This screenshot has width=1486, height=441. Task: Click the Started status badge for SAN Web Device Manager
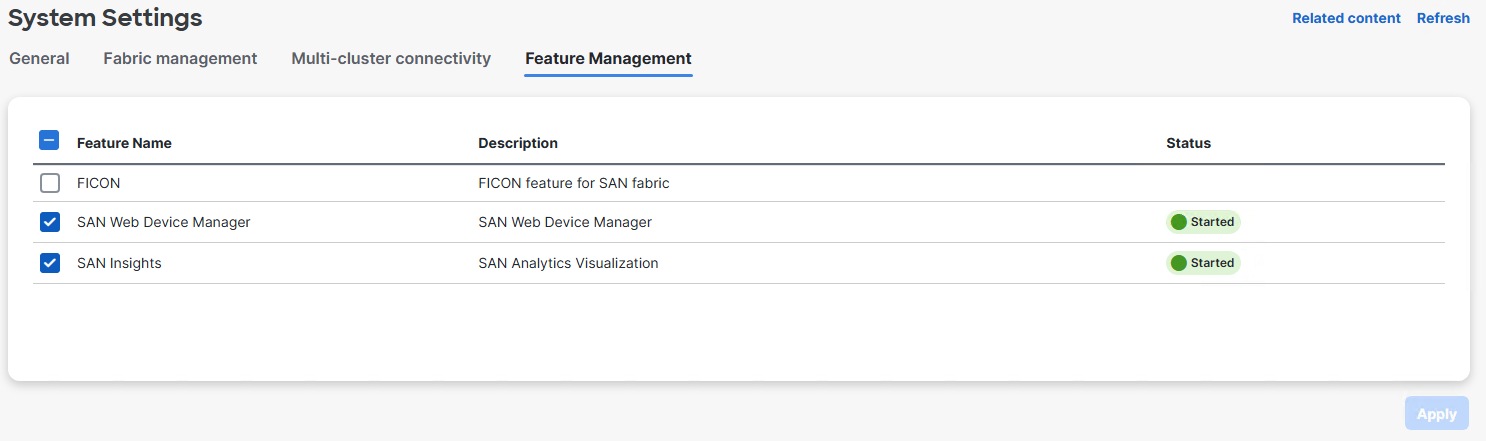click(x=1203, y=222)
